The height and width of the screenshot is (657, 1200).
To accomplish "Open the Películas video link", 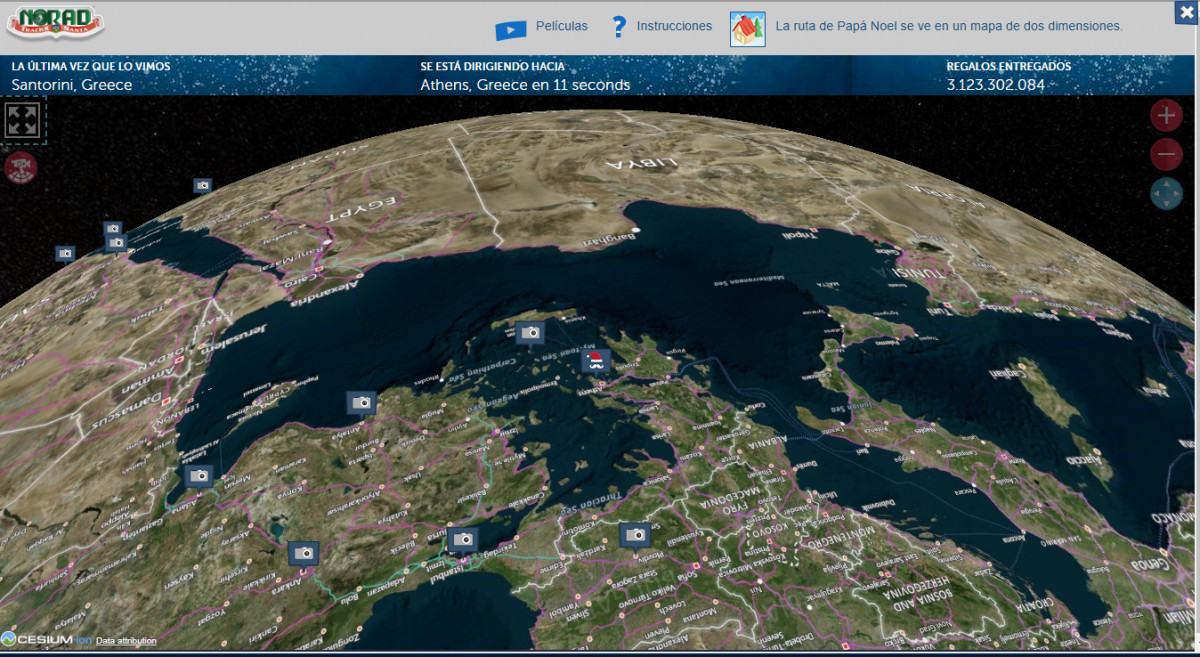I will click(561, 26).
